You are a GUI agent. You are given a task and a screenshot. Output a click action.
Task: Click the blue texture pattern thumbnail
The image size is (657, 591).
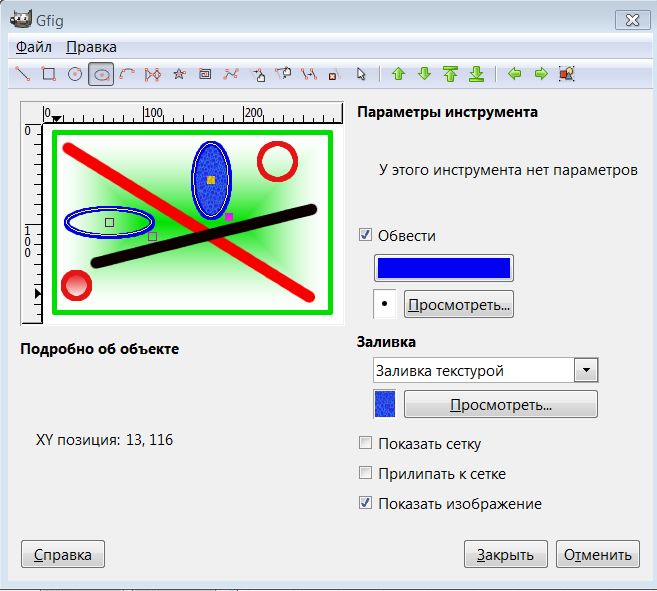(384, 404)
